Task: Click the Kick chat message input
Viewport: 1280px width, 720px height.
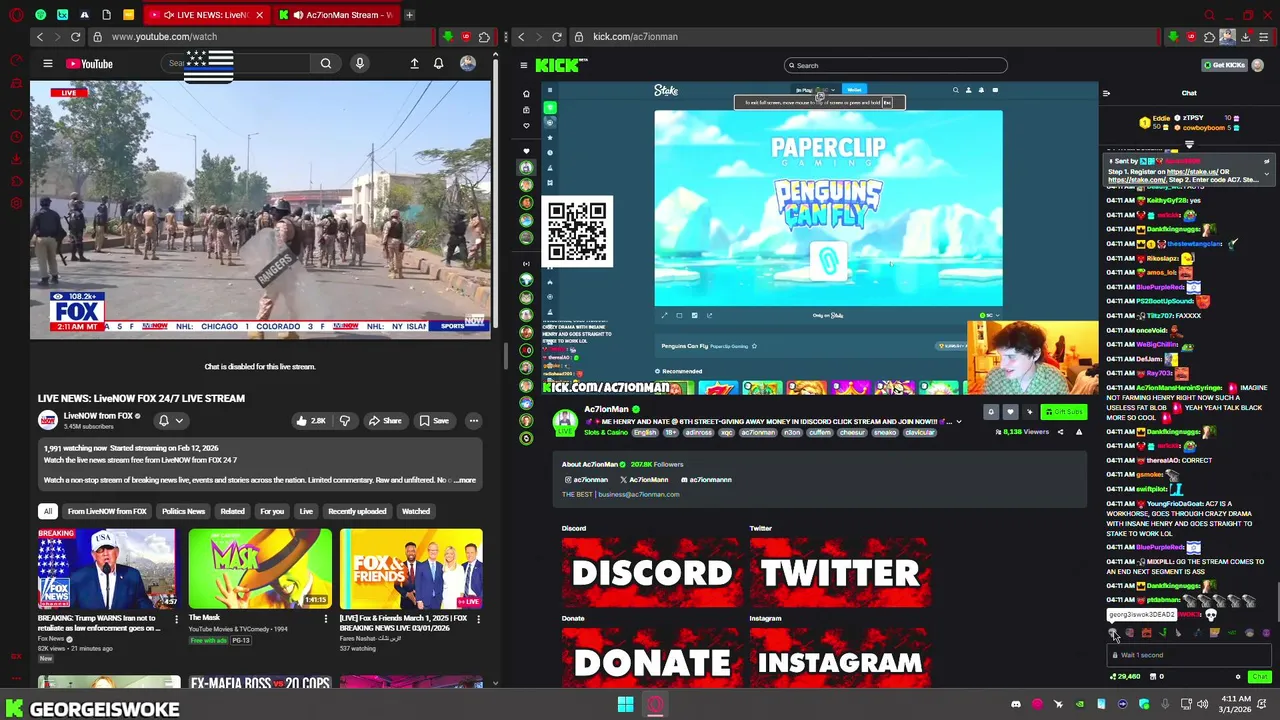Action: [x=1188, y=655]
